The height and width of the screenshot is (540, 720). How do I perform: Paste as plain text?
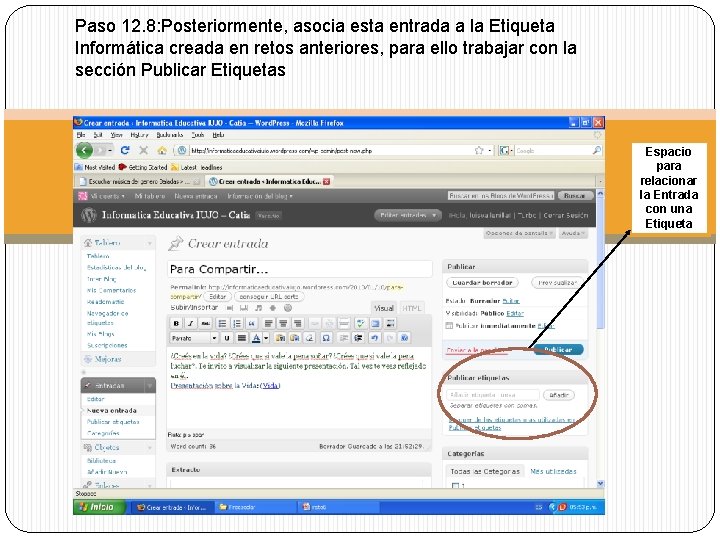click(280, 338)
